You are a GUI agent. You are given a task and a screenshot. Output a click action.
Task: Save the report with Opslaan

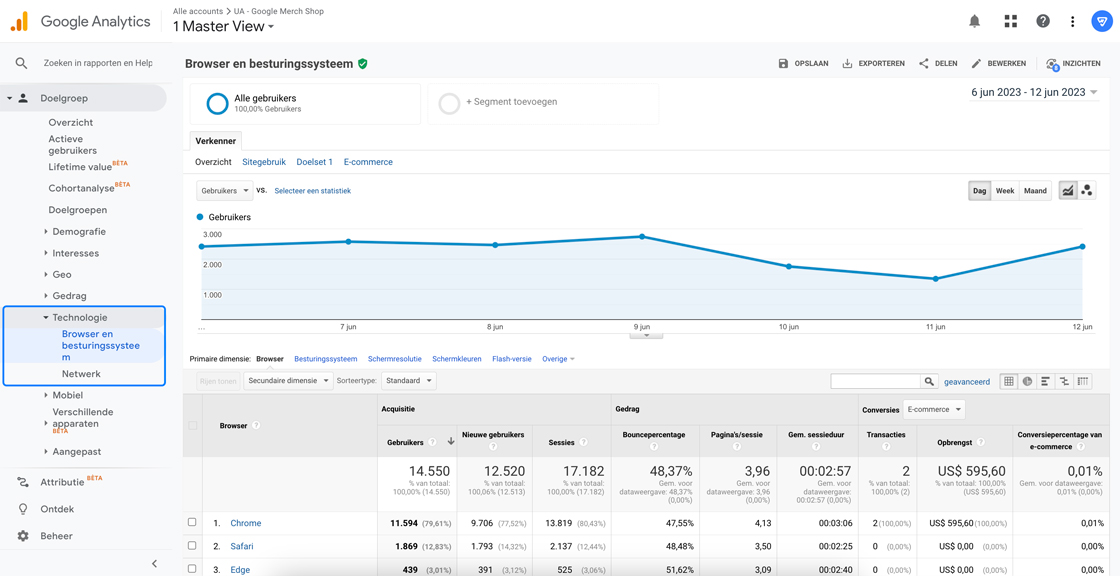click(804, 64)
